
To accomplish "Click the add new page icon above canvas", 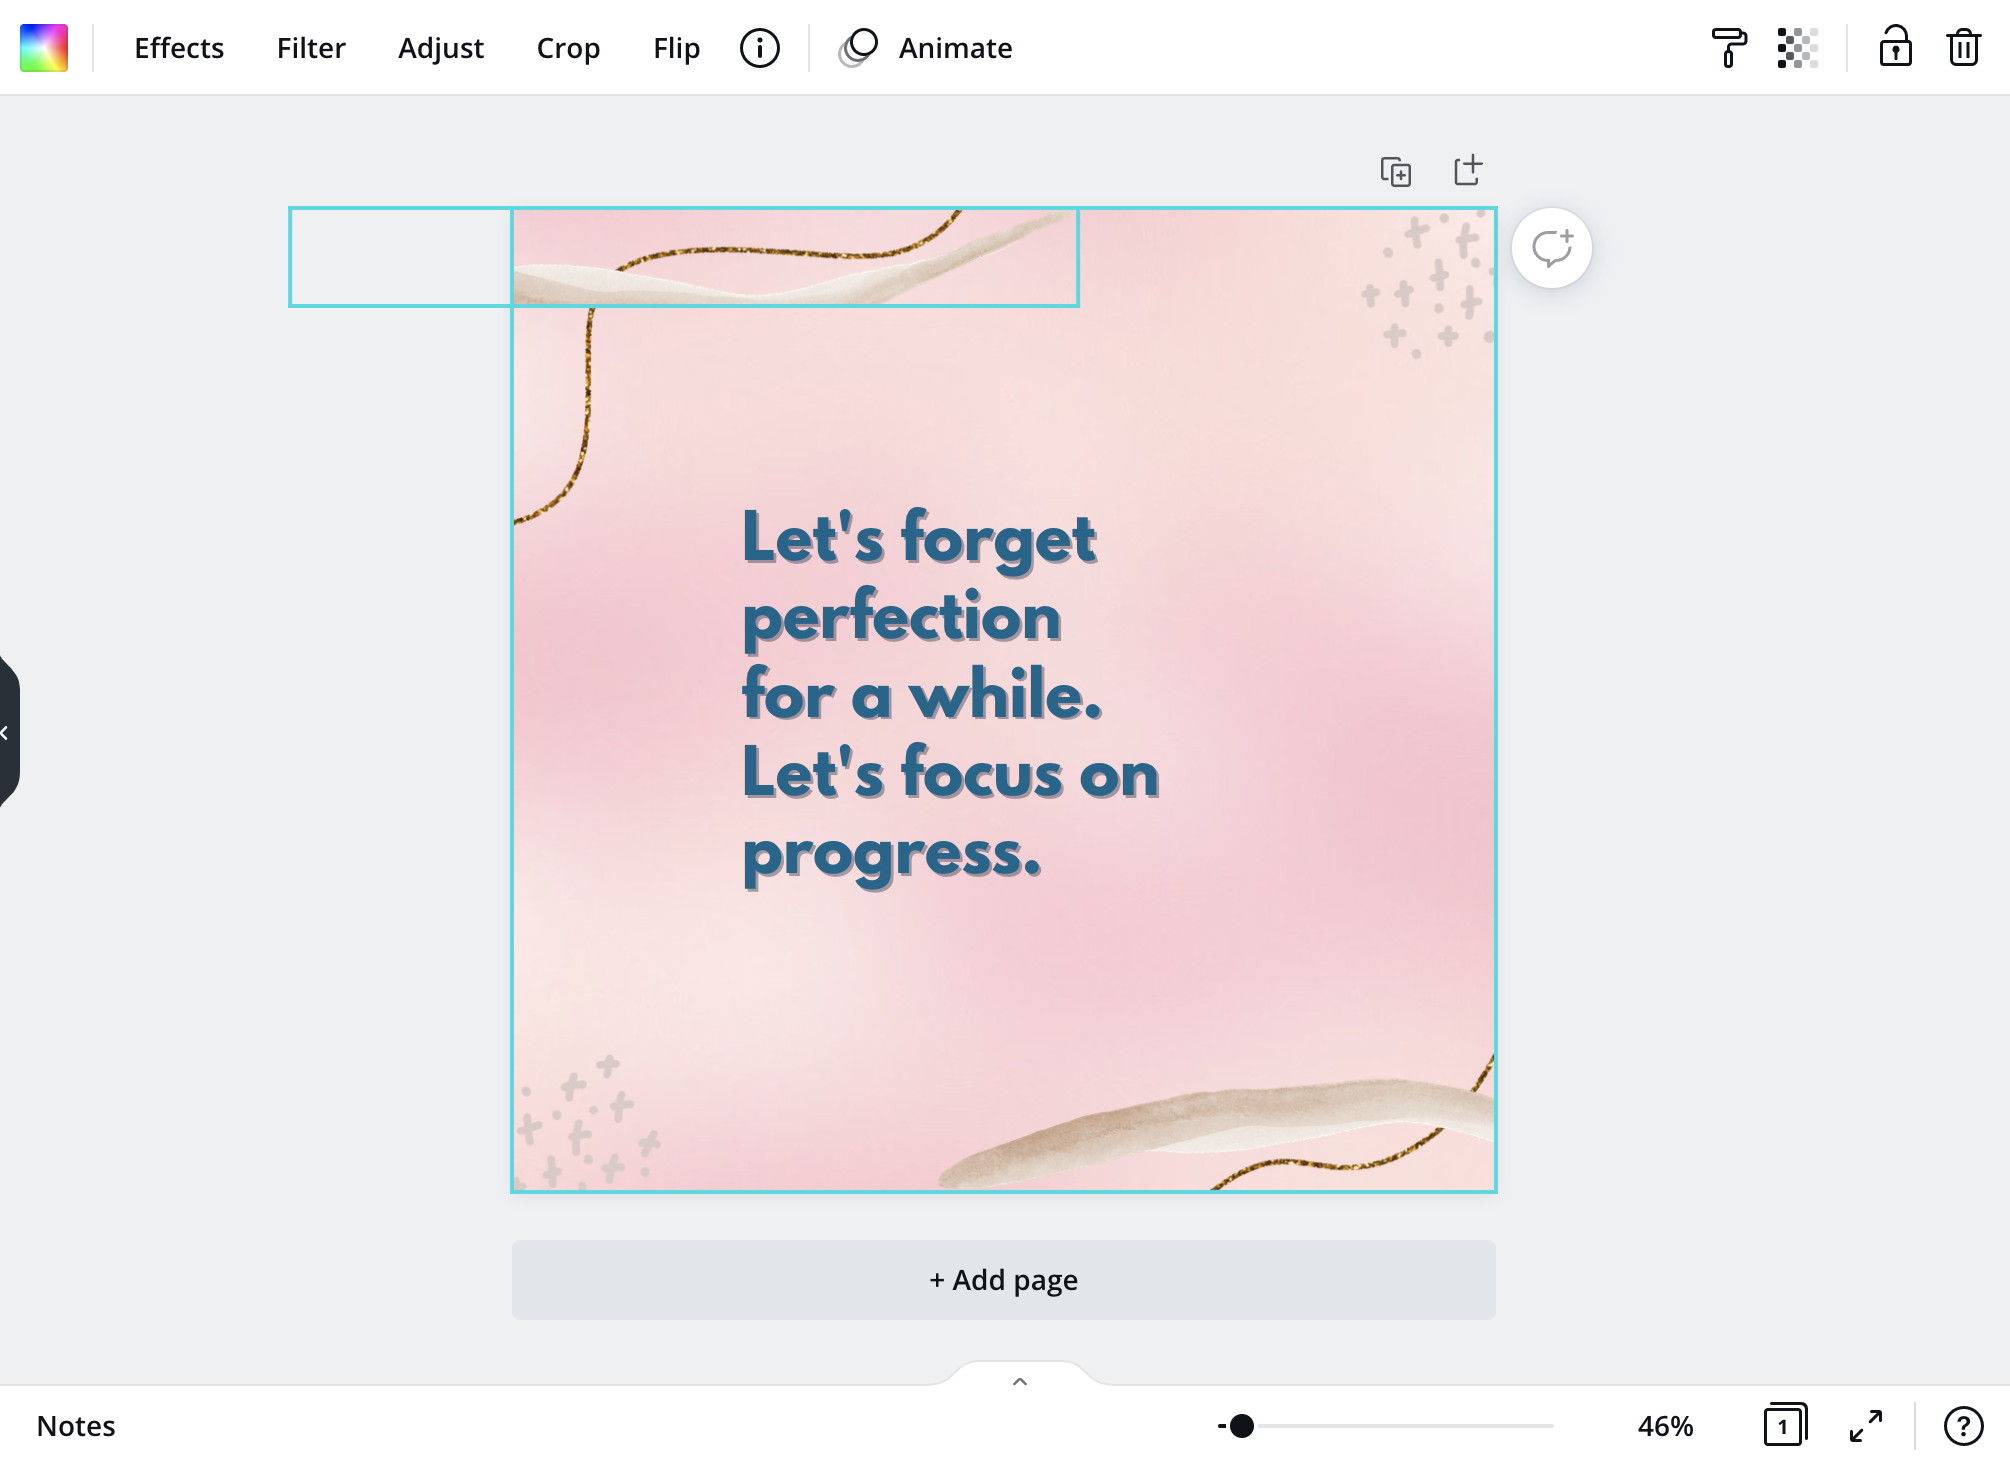I will 1468,170.
